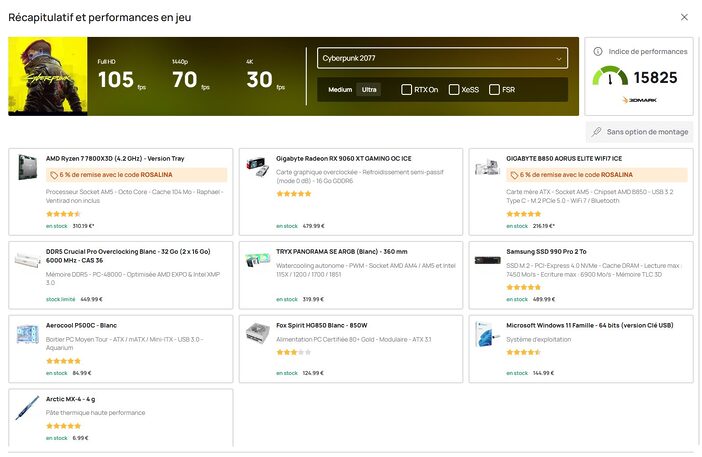Click the Windows 11 Famille box thumbnail

[487, 334]
